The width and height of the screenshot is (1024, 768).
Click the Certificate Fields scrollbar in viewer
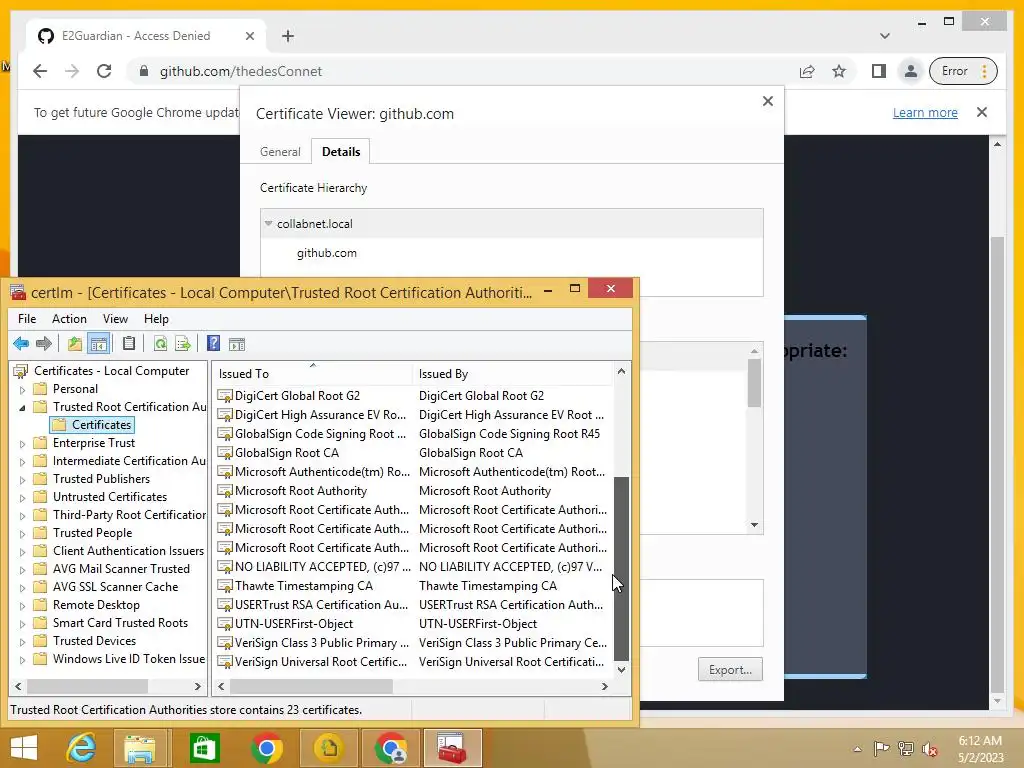(754, 382)
